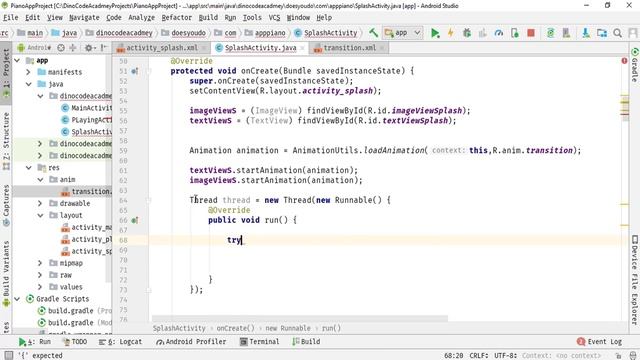
Task: Open the AVD Manager icon
Action: (x=567, y=33)
